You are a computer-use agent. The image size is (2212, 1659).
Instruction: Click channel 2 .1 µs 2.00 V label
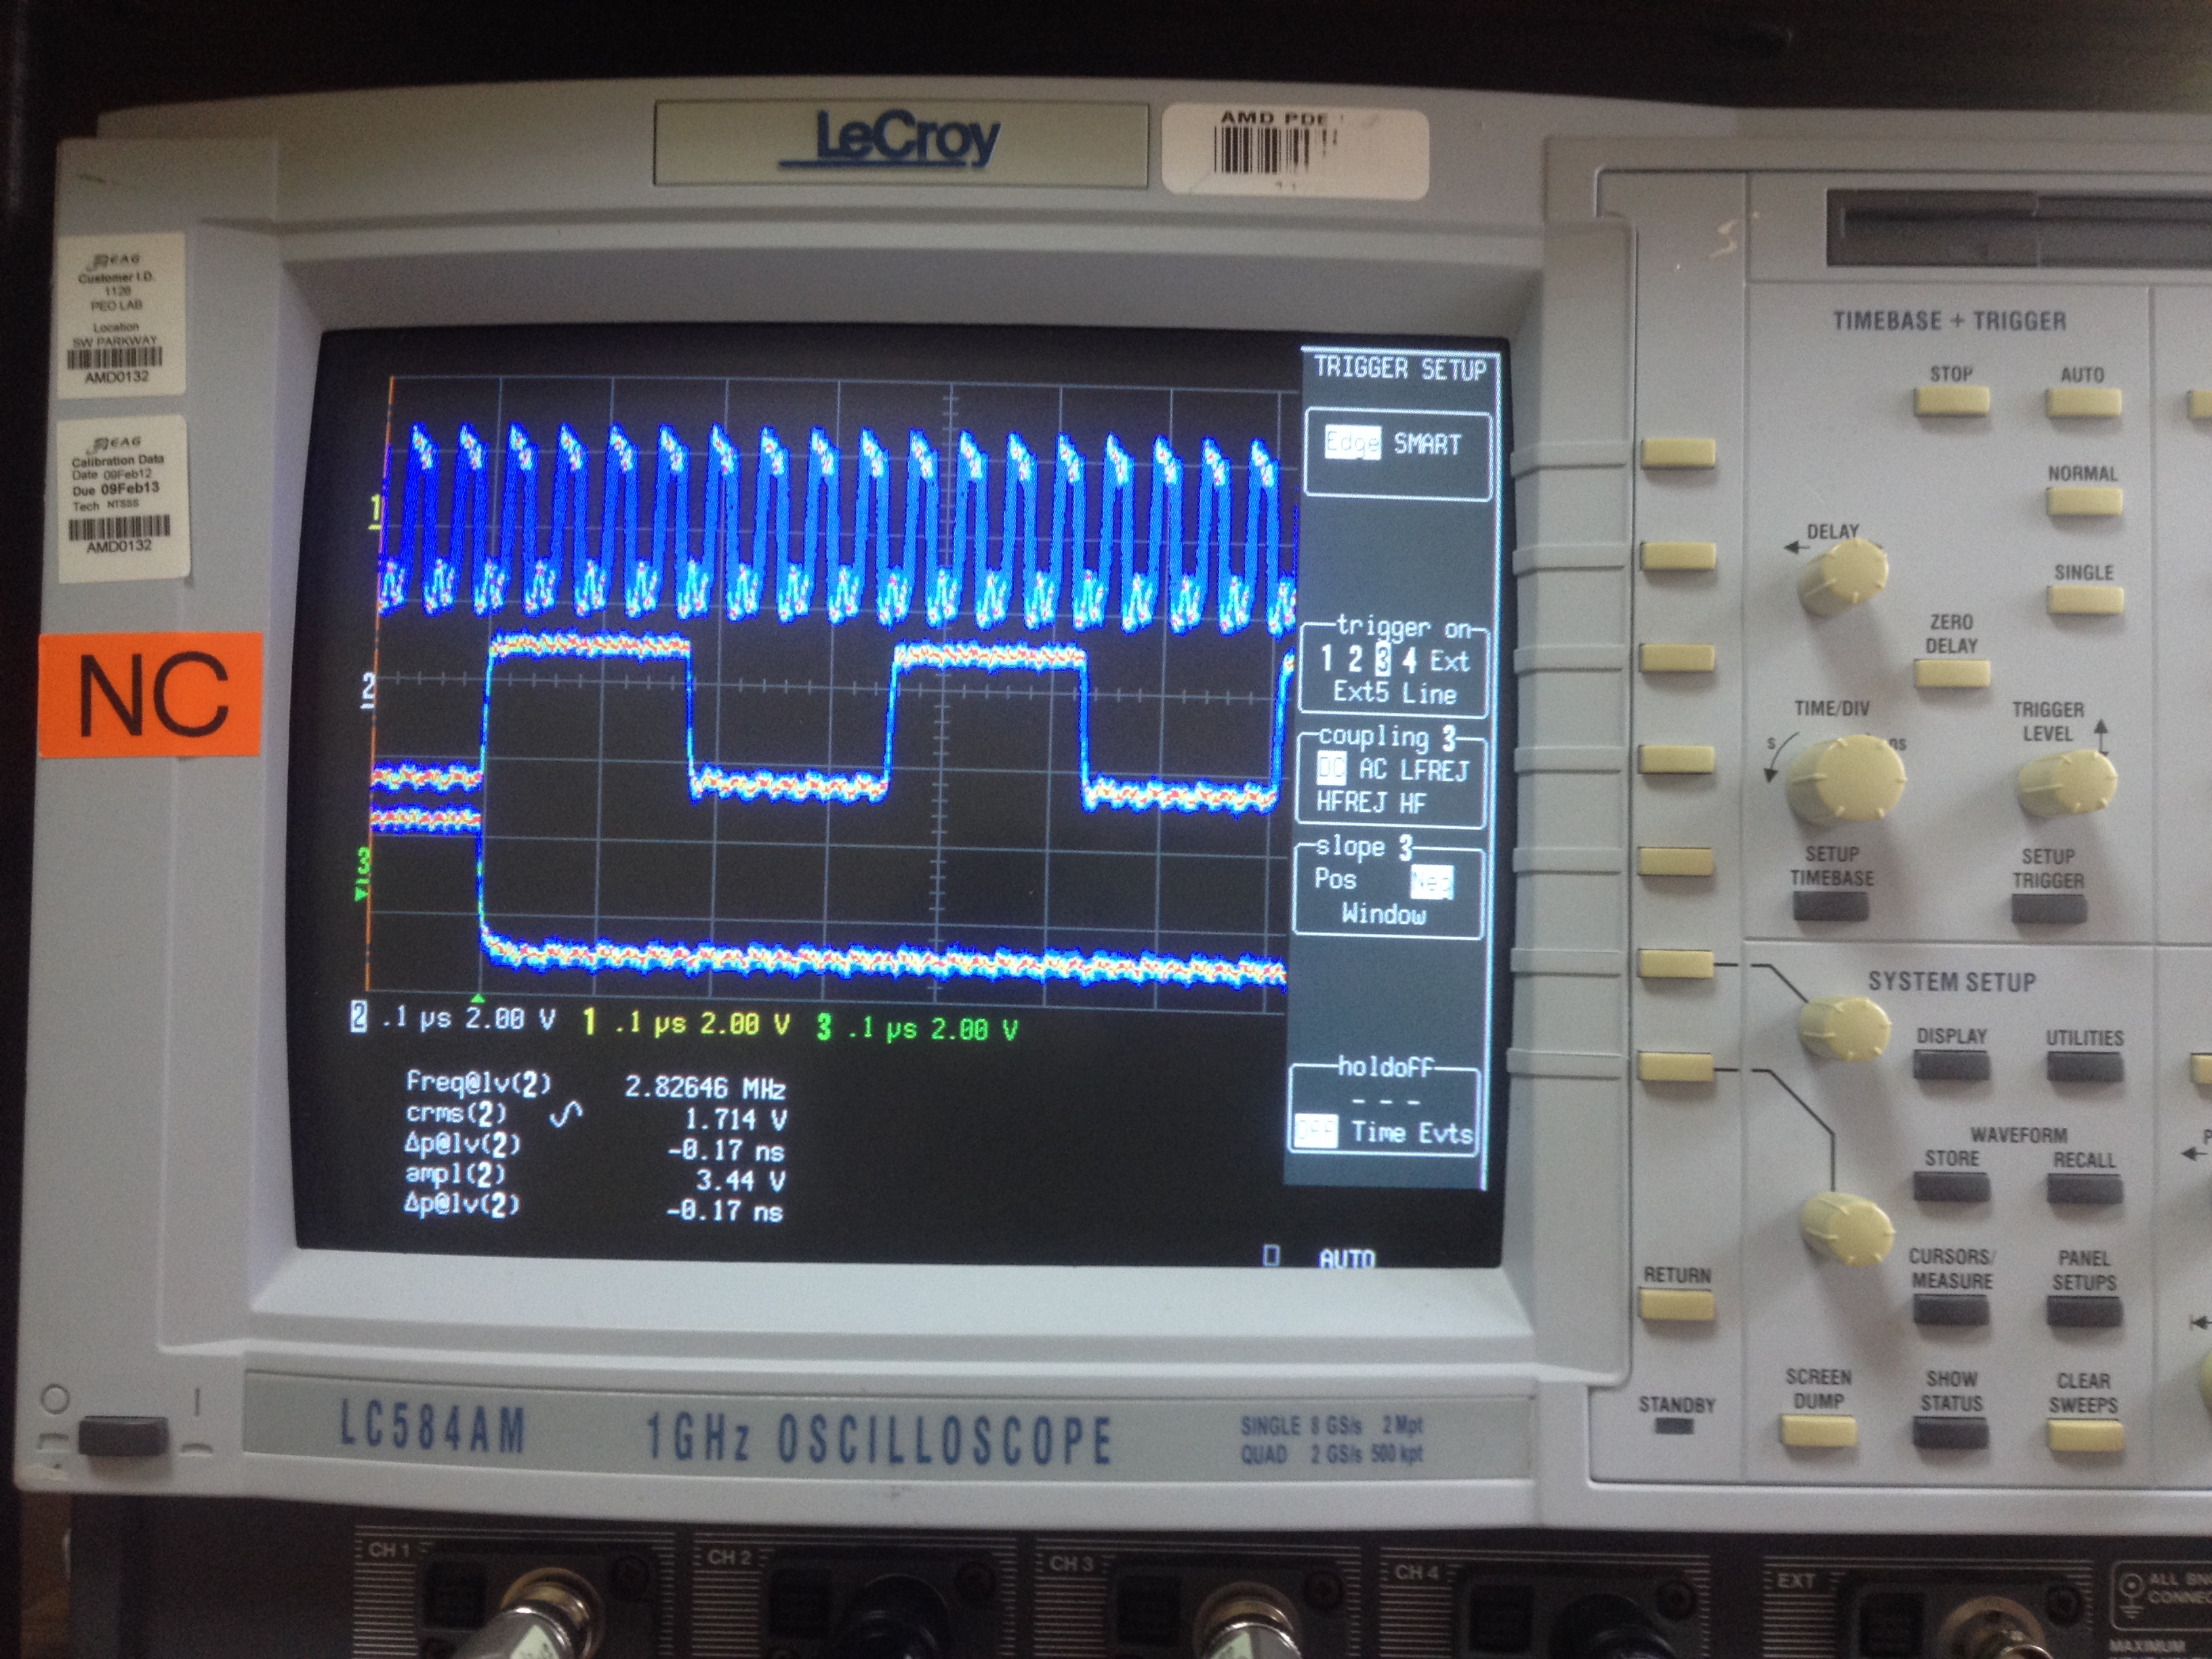coord(453,1018)
